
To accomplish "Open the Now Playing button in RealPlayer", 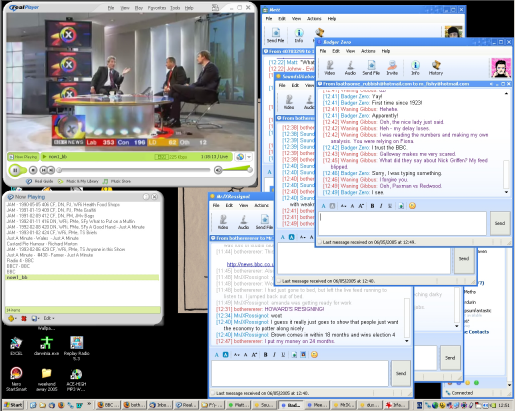I will [x=23, y=157].
